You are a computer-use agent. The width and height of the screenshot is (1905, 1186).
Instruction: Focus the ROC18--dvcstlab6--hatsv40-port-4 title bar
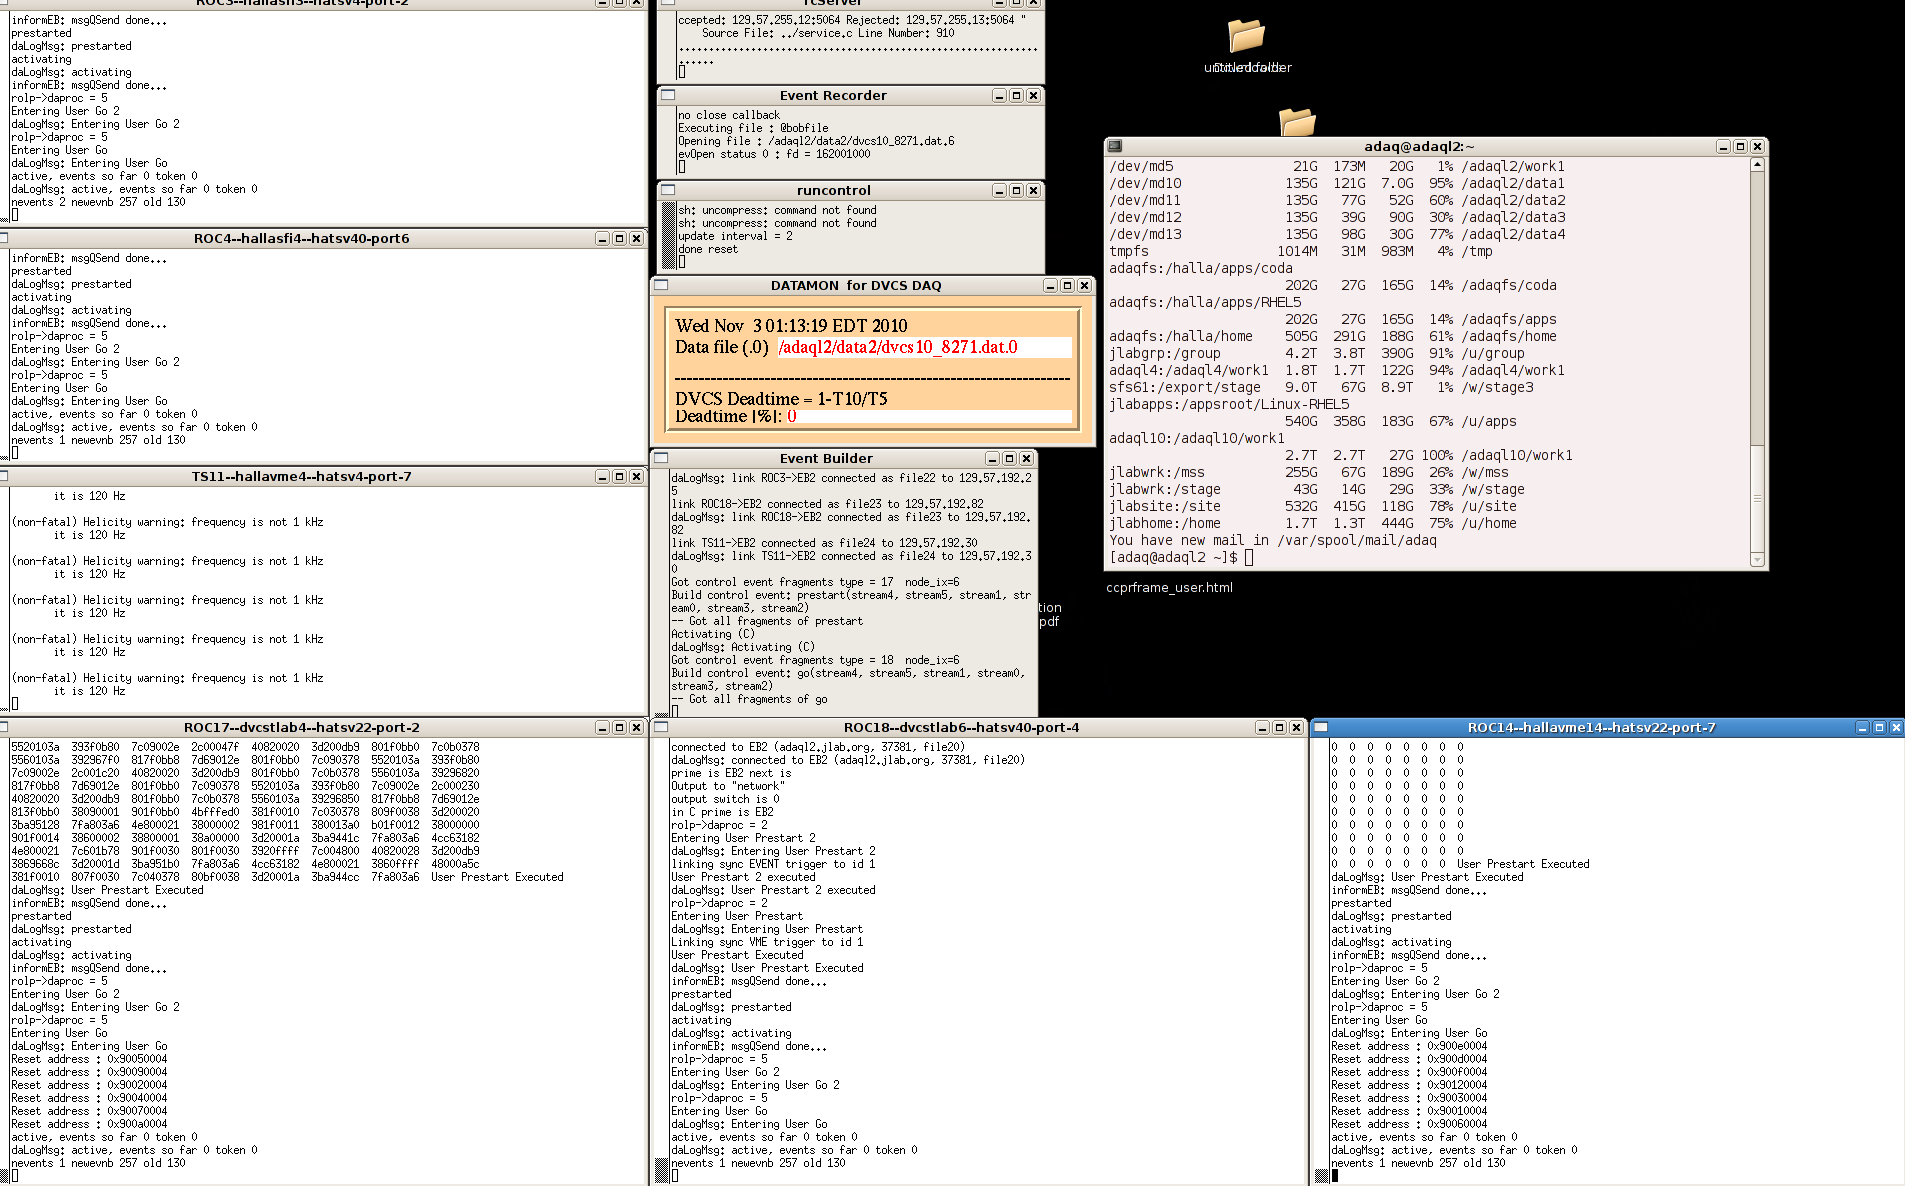[961, 727]
